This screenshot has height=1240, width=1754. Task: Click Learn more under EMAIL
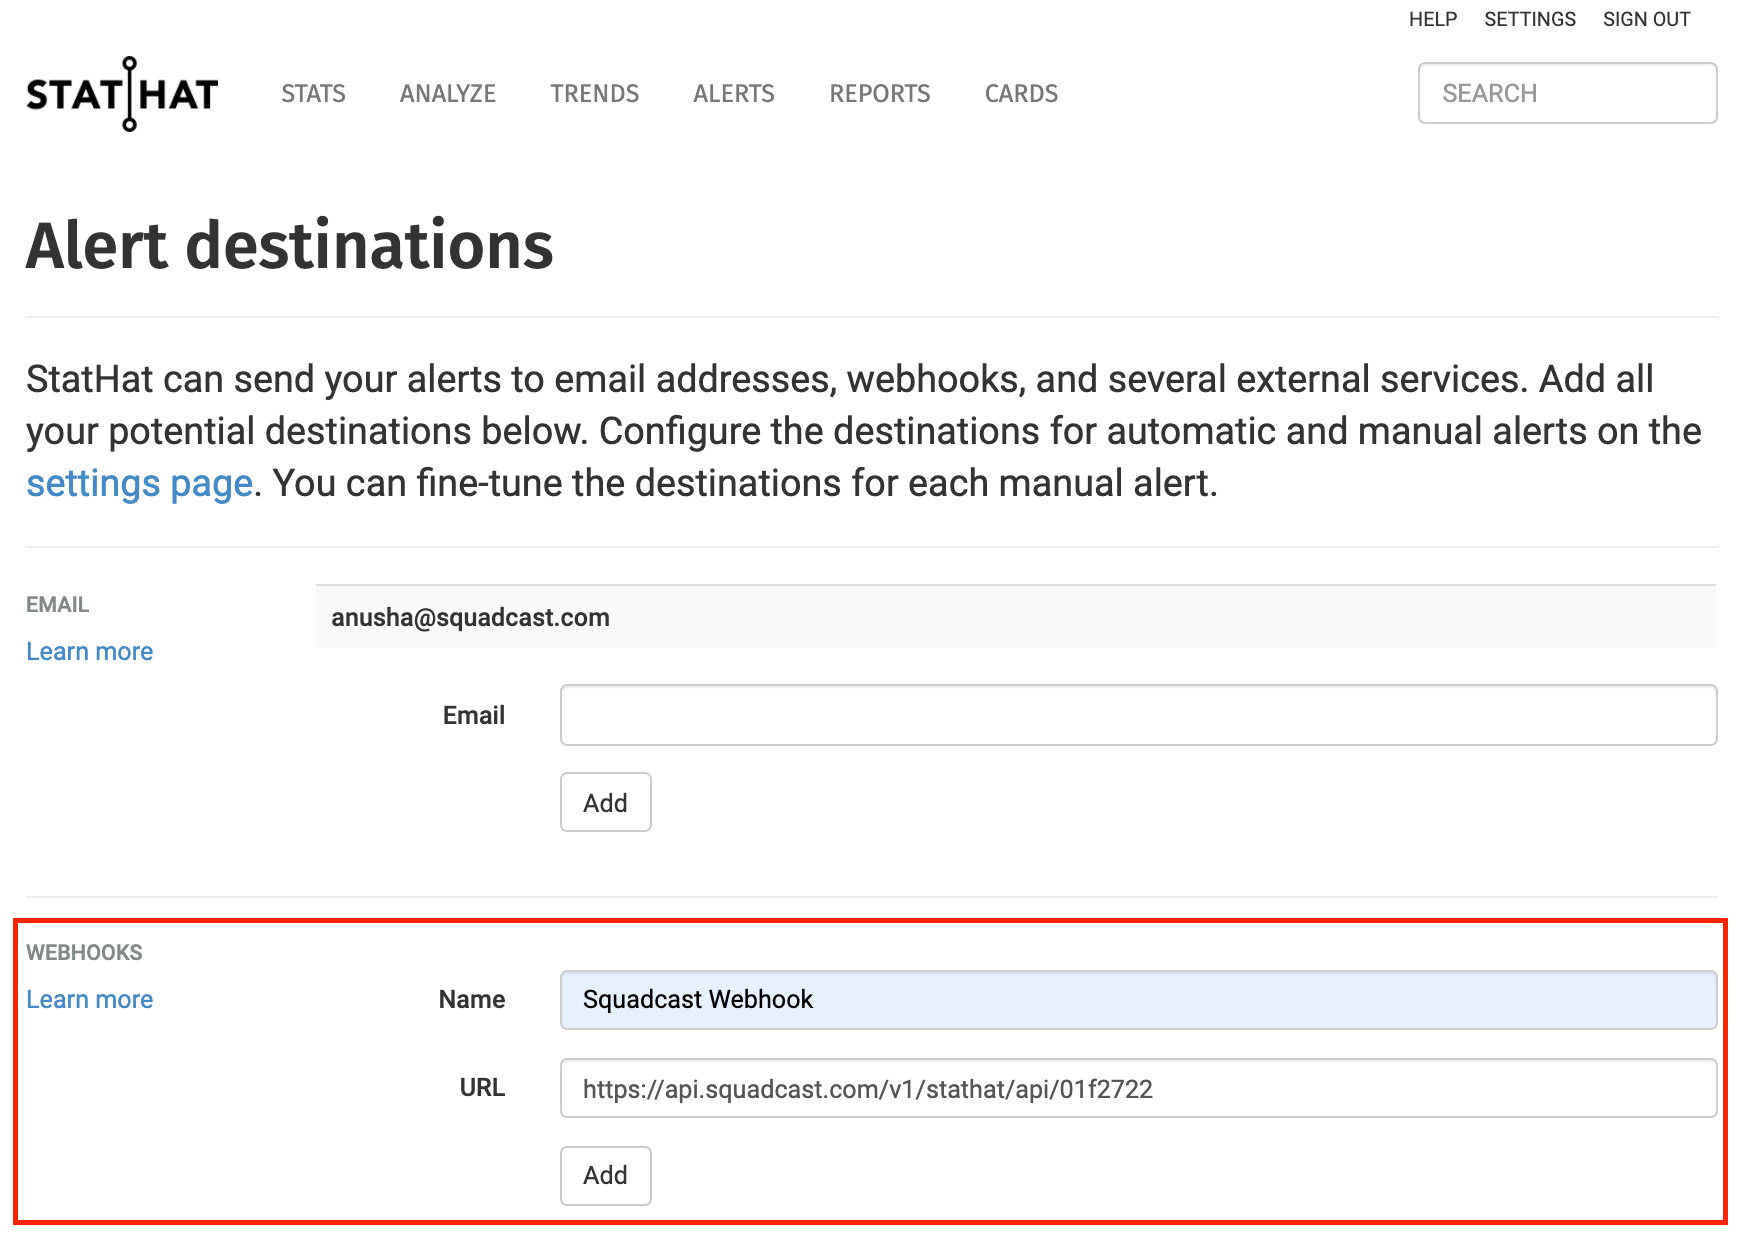click(x=90, y=652)
